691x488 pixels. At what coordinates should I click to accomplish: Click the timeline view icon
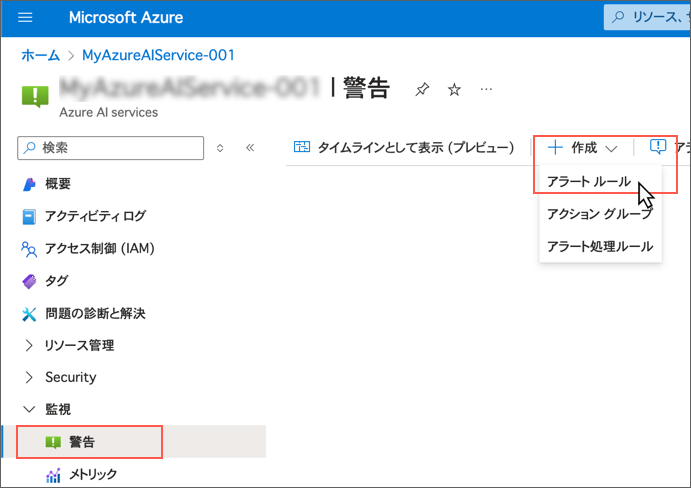(x=302, y=147)
